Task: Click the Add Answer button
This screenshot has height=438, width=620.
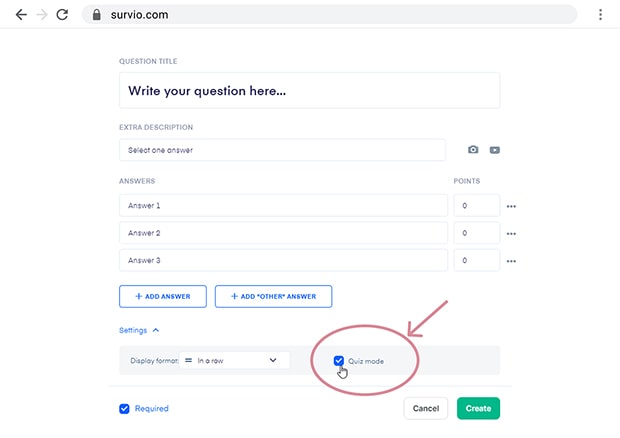Action: coord(162,297)
